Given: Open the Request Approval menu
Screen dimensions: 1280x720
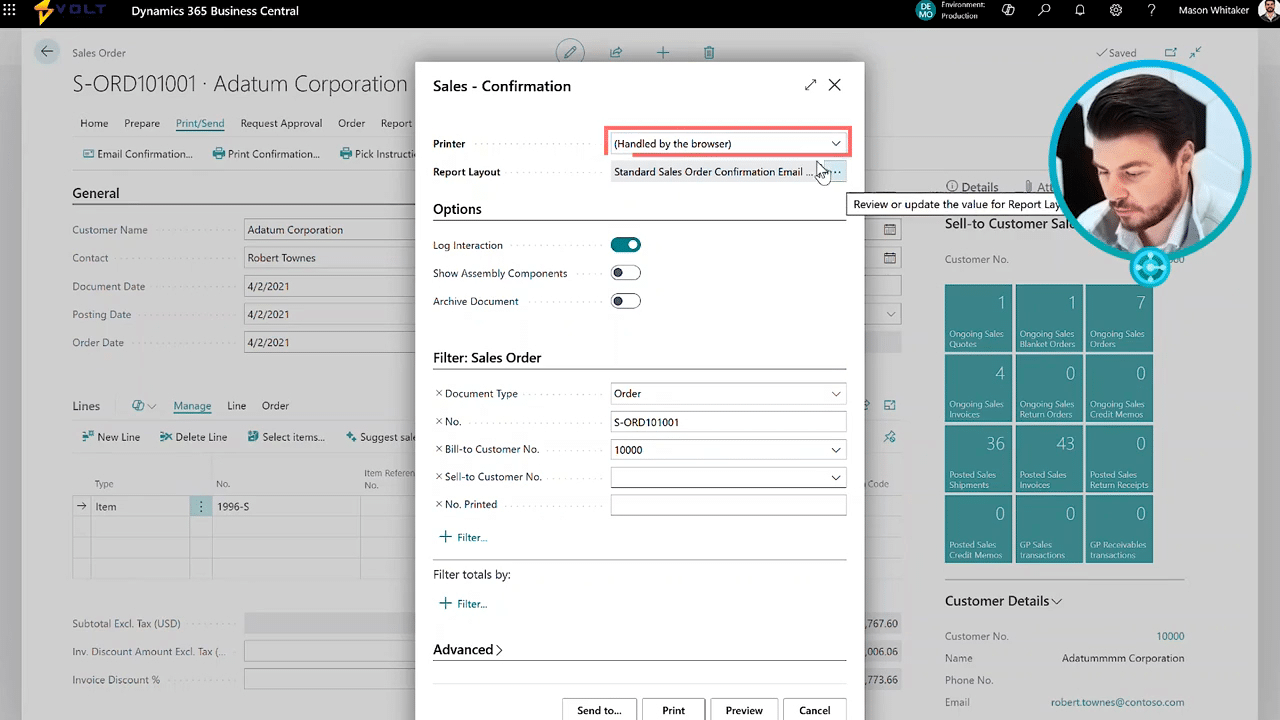Looking at the screenshot, I should [x=281, y=123].
